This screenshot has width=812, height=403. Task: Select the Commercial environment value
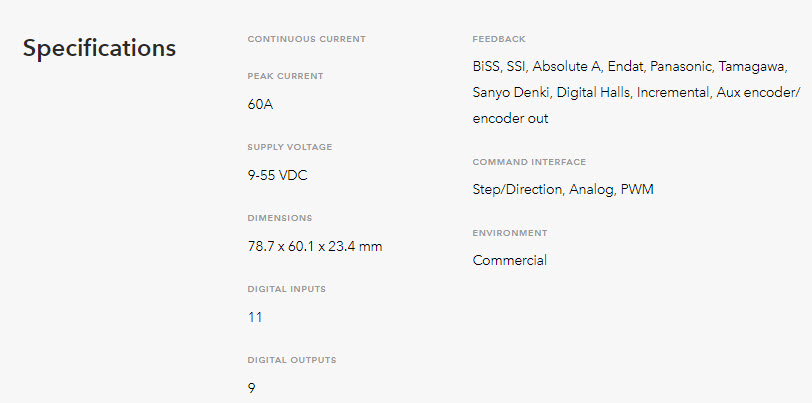(x=510, y=260)
